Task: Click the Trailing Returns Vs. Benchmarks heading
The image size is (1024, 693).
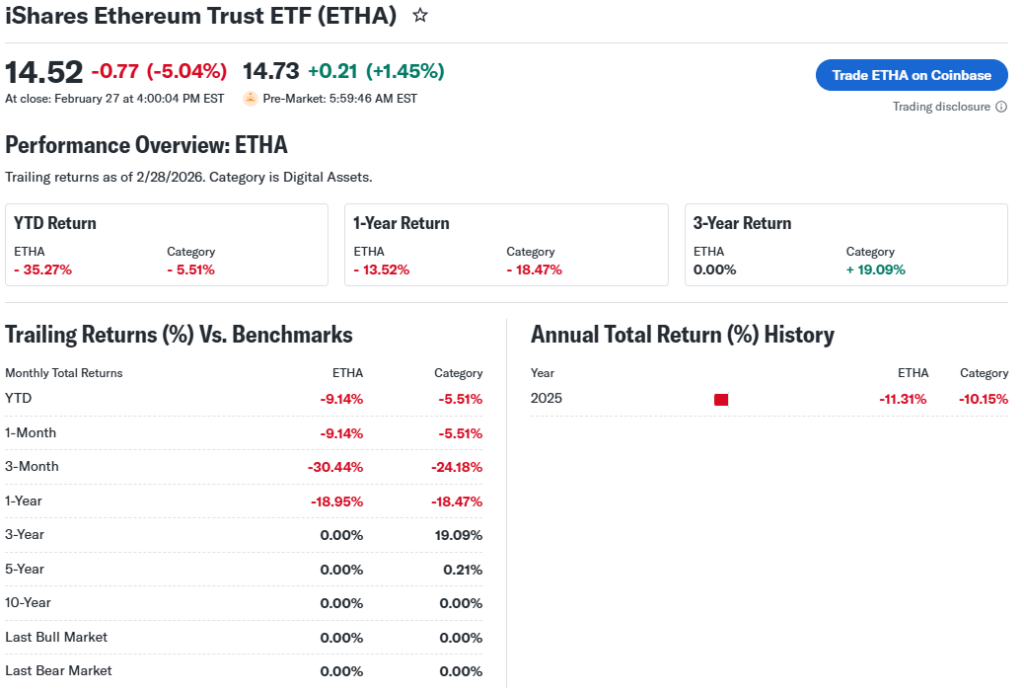Action: [x=179, y=335]
